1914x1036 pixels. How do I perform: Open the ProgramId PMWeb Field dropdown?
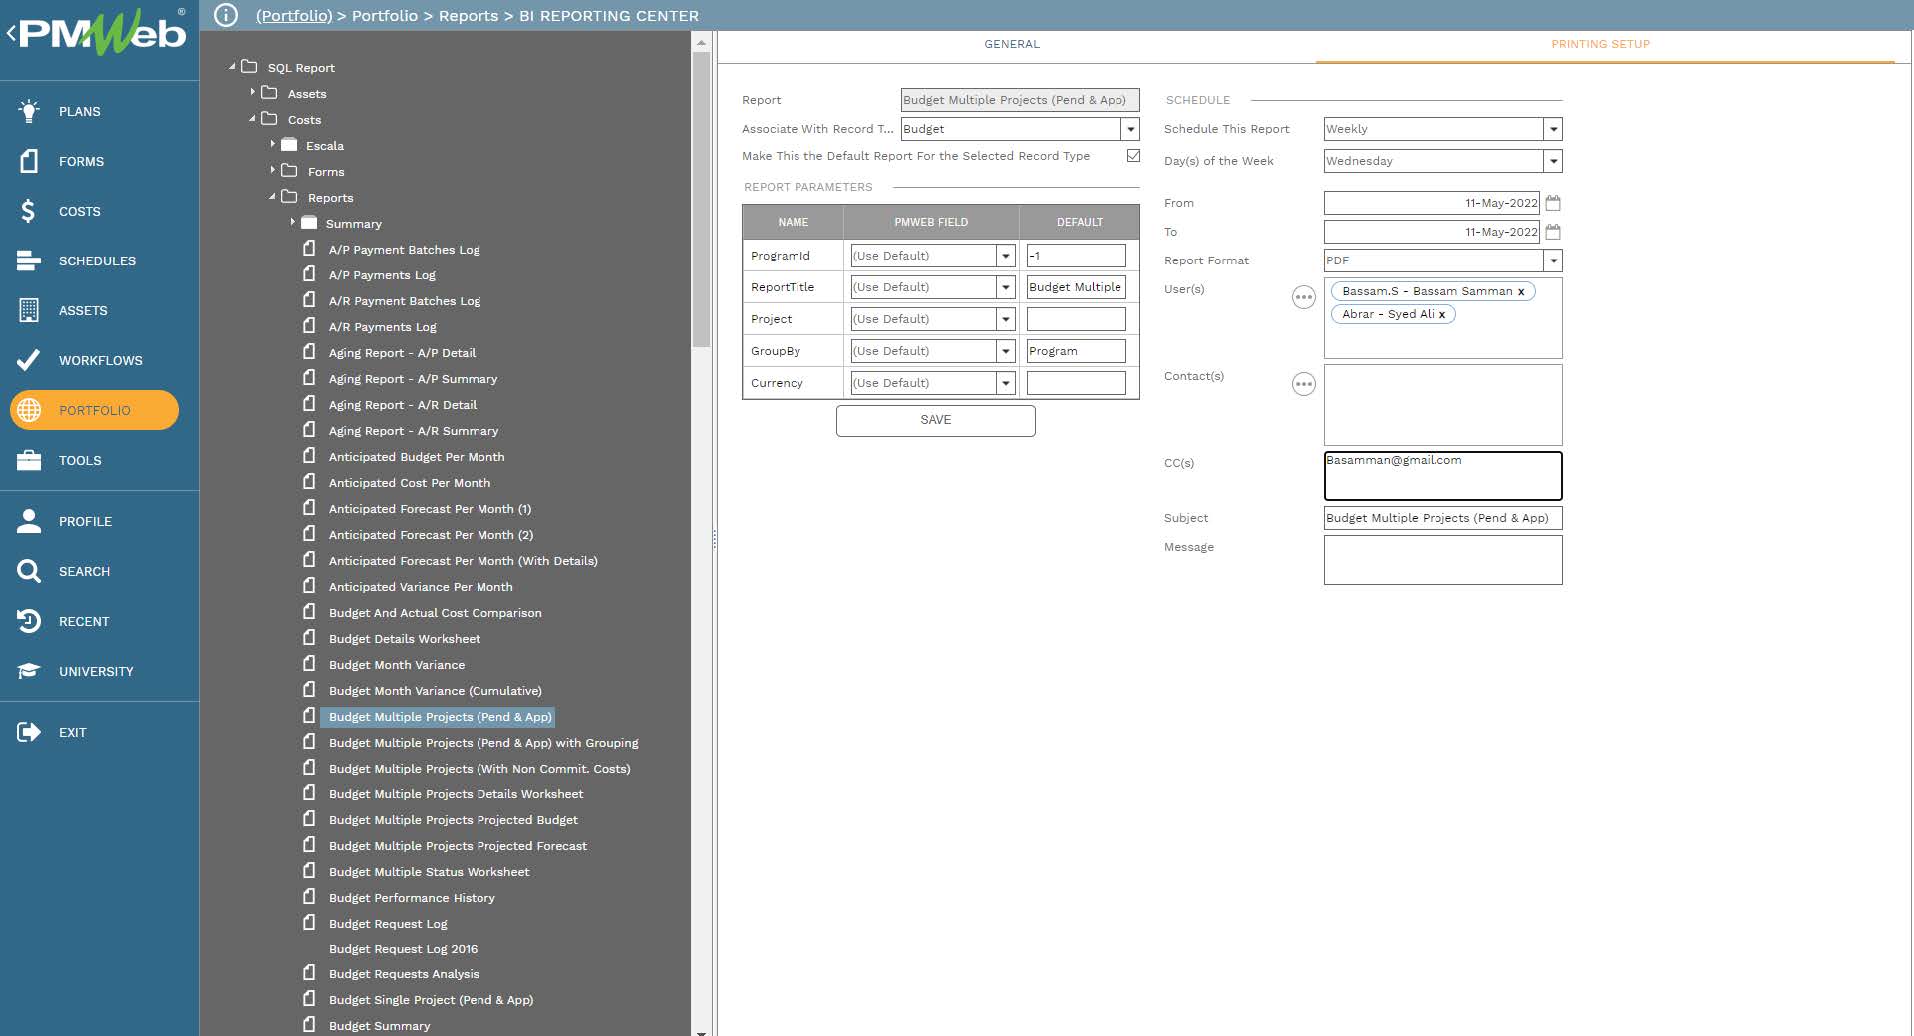[x=1006, y=256]
